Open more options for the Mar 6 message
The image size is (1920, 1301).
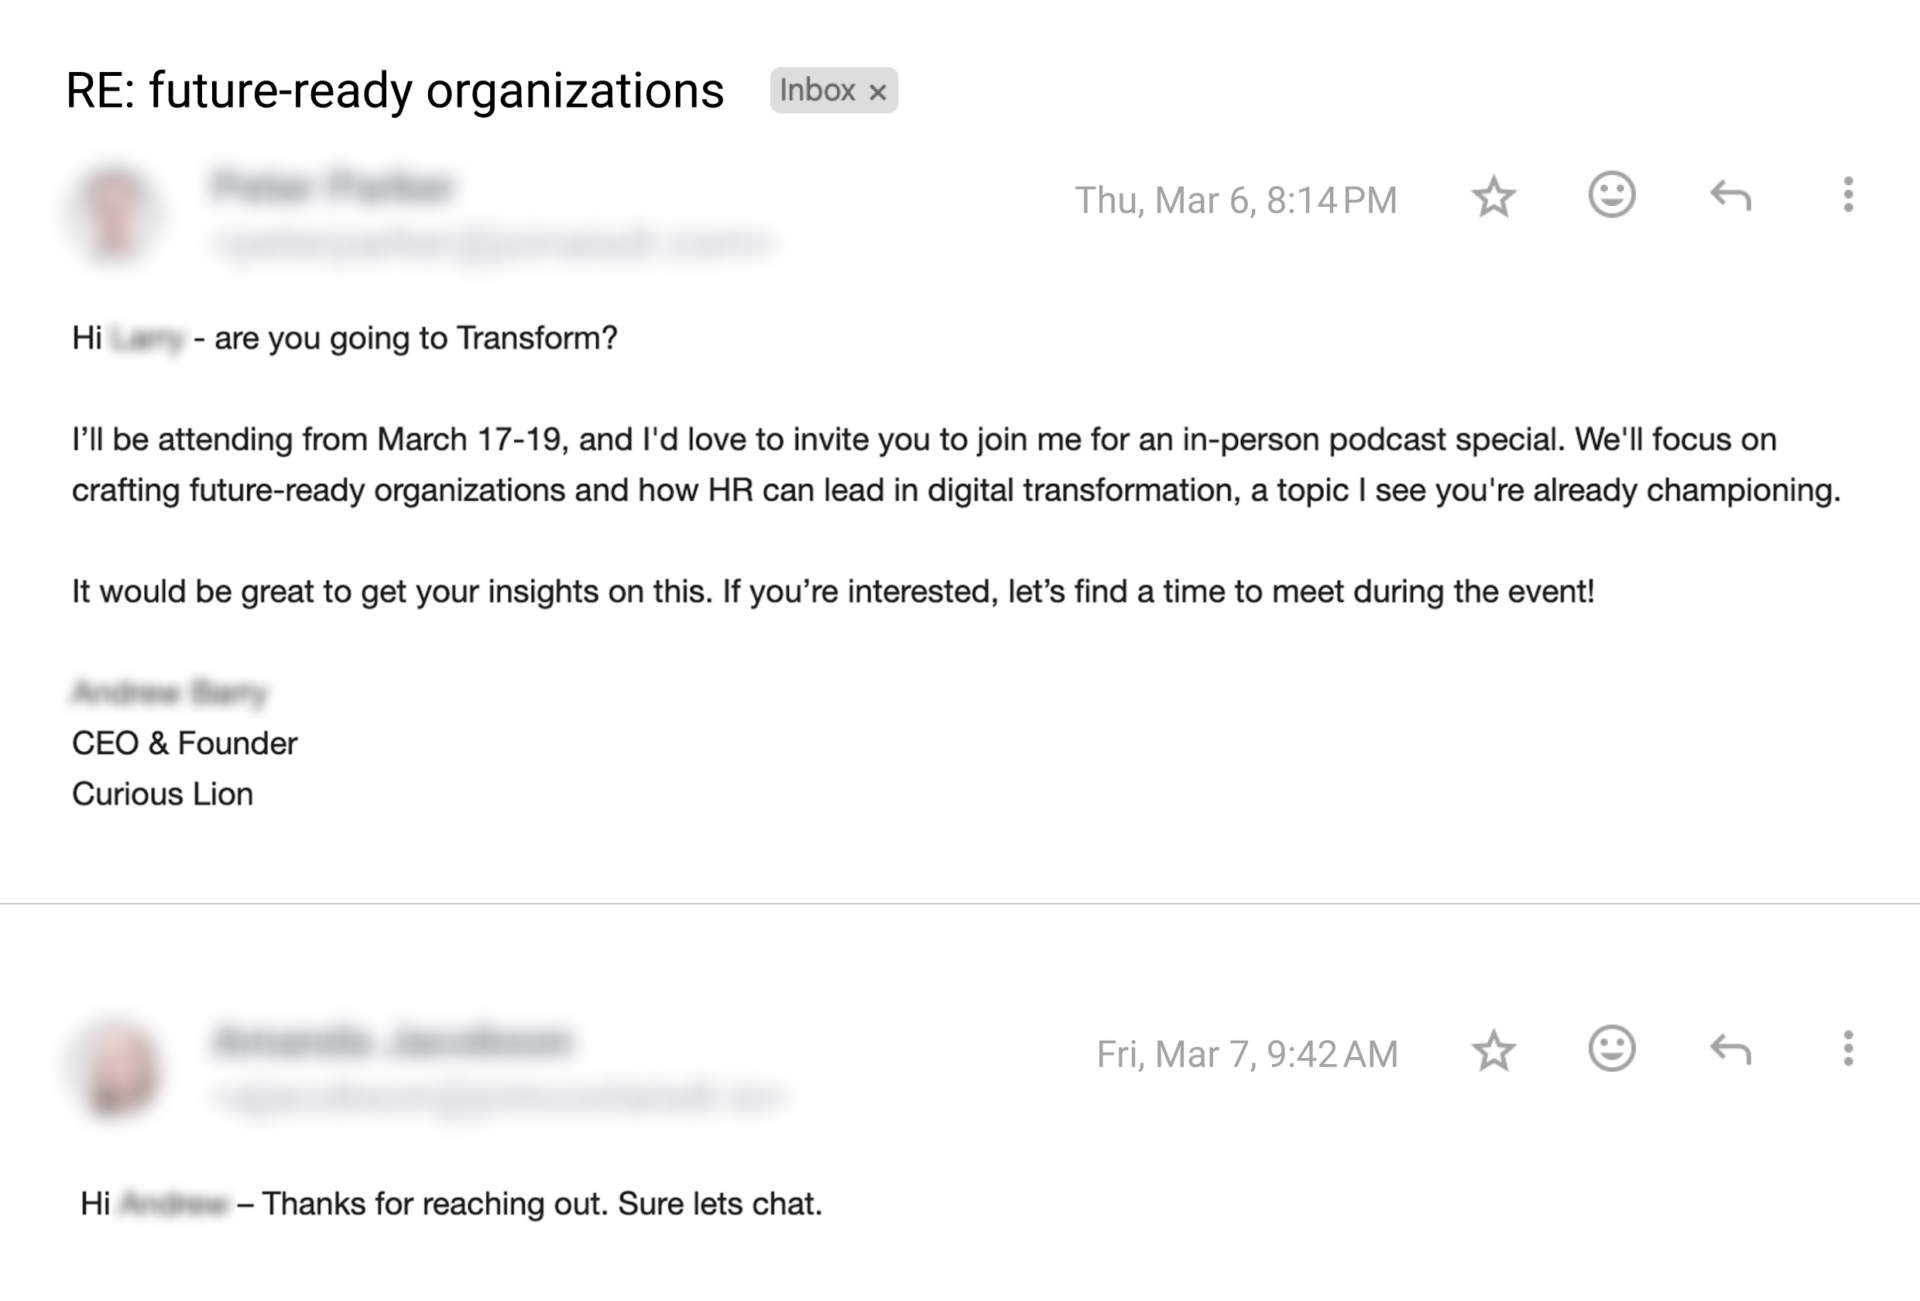click(x=1848, y=195)
